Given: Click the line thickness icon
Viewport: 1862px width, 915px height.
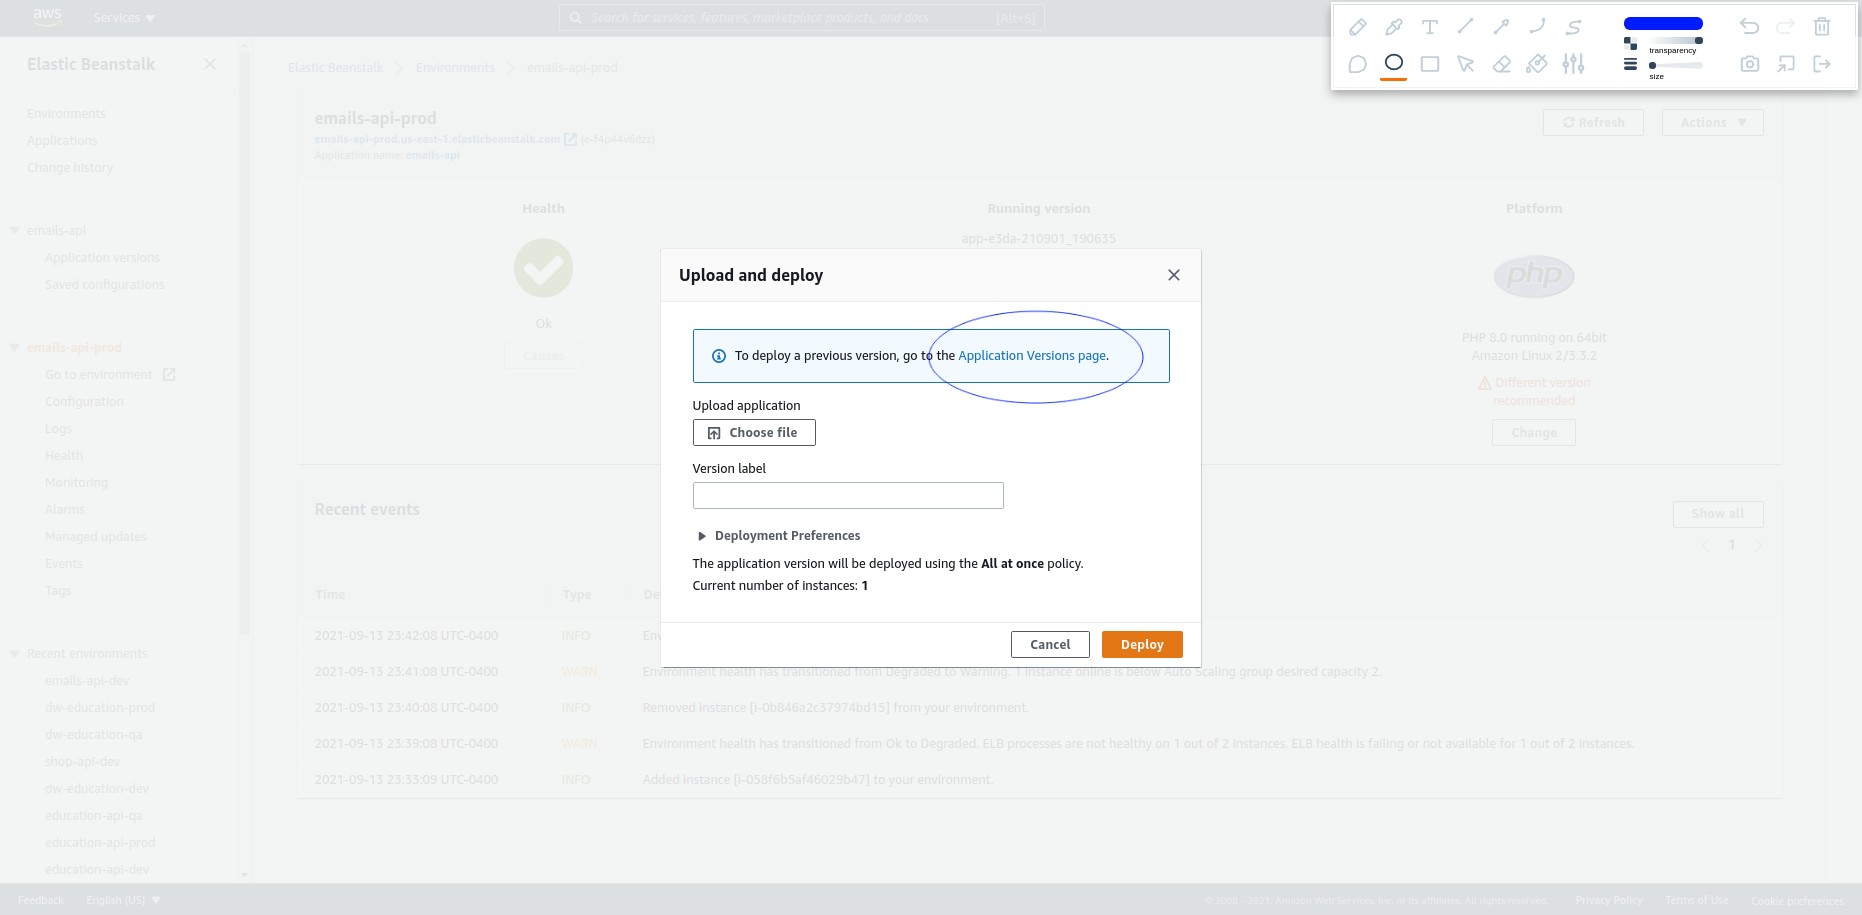Looking at the screenshot, I should tap(1630, 64).
